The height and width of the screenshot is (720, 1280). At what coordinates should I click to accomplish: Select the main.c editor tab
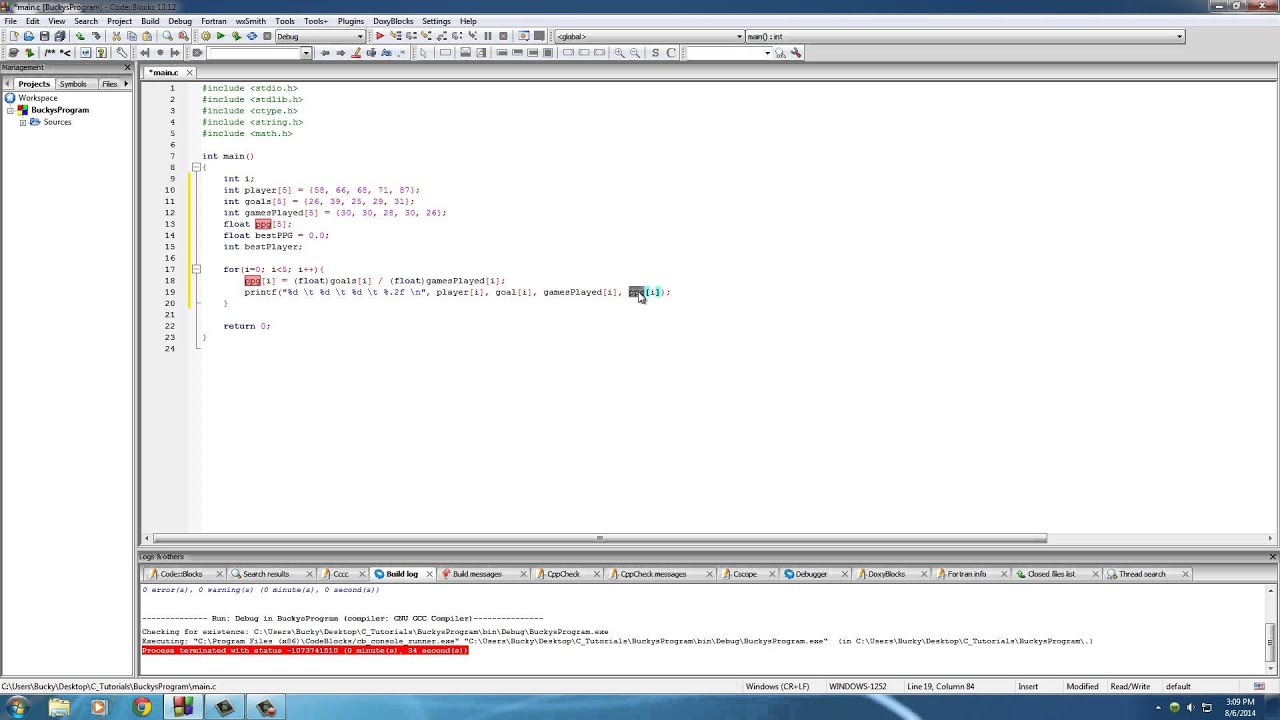click(x=163, y=72)
